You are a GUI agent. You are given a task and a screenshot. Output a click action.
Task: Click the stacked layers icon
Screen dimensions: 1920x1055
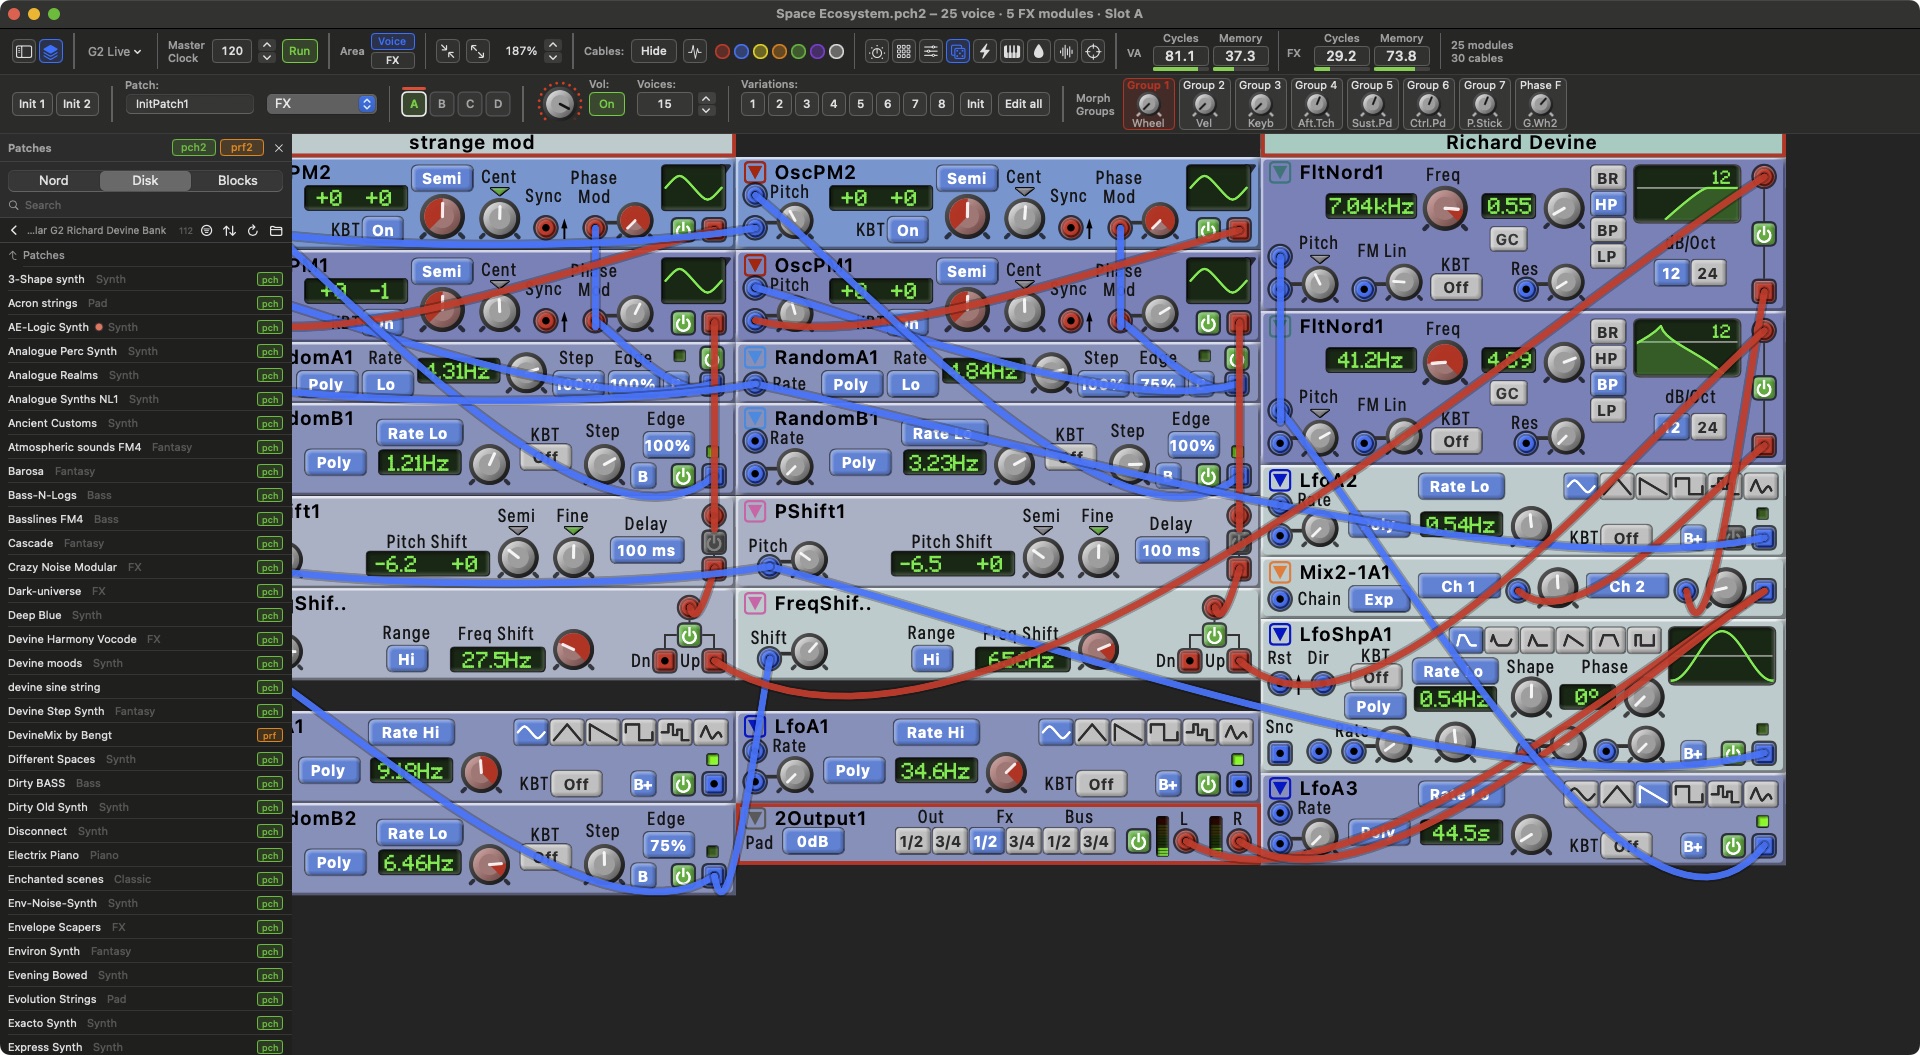point(51,51)
